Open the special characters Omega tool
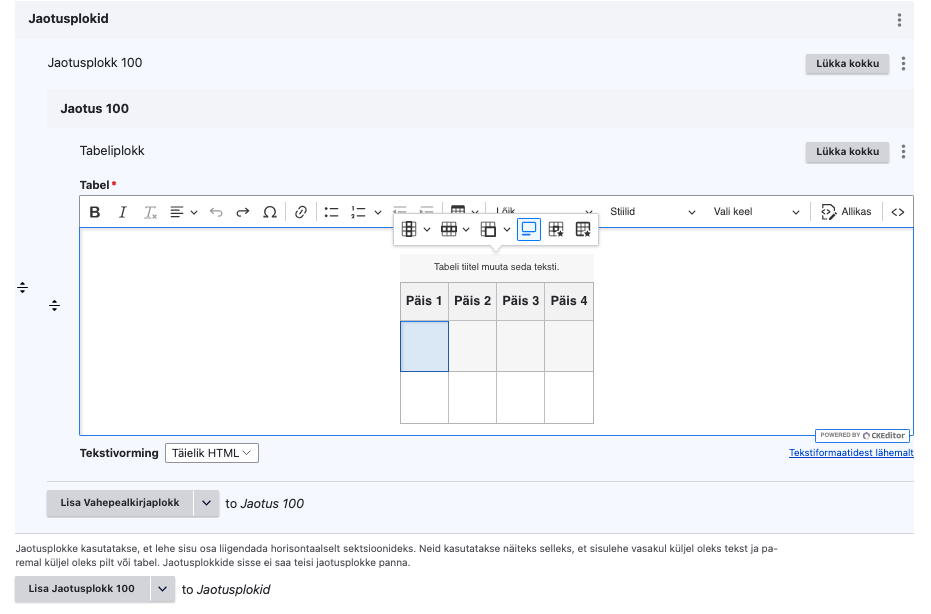 click(270, 212)
